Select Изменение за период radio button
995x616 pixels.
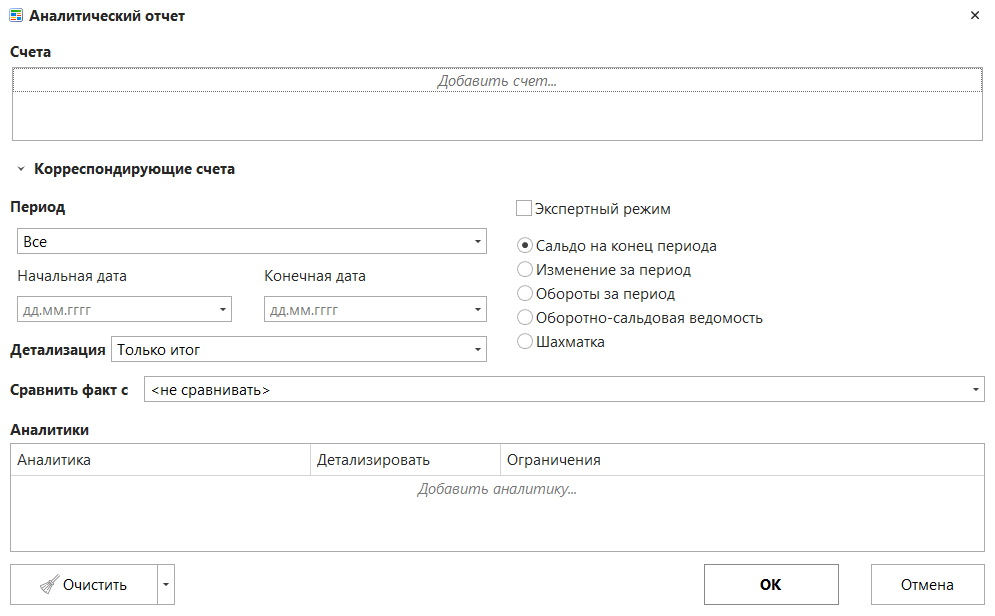click(525, 270)
